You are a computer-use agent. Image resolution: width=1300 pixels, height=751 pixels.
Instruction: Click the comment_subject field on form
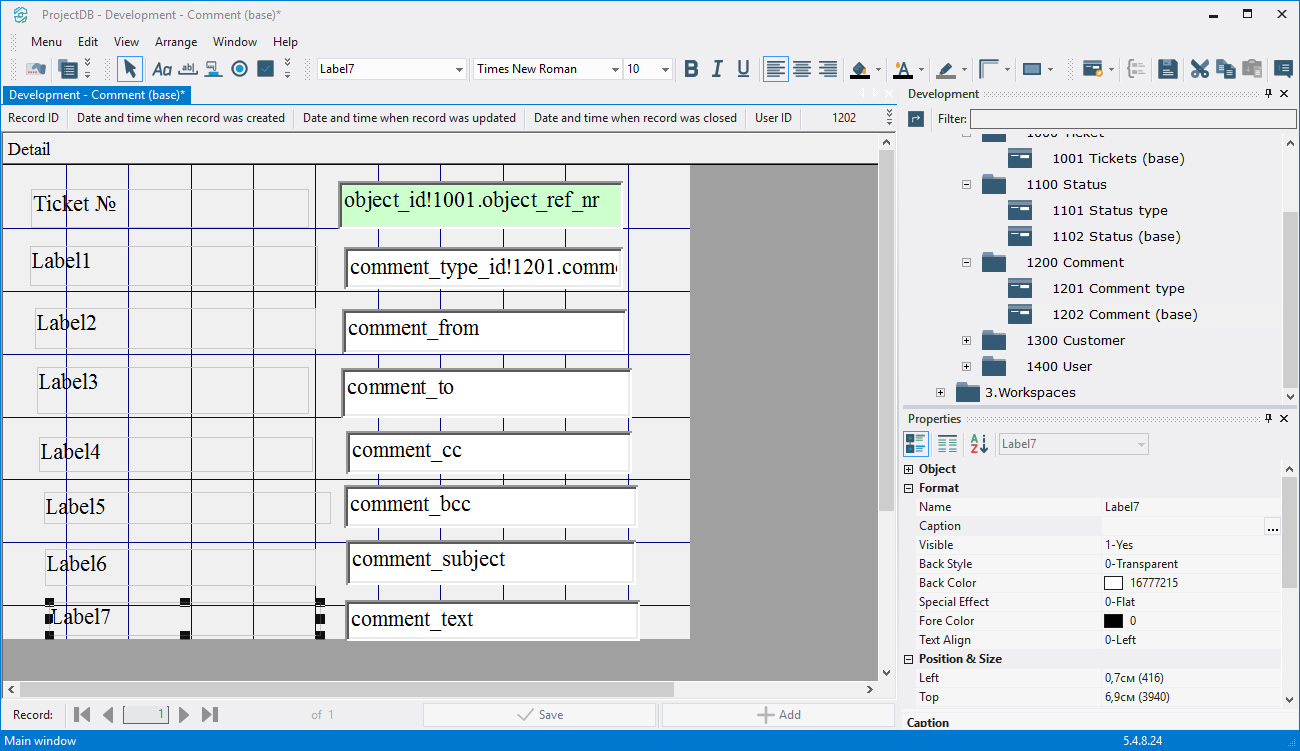click(x=490, y=562)
